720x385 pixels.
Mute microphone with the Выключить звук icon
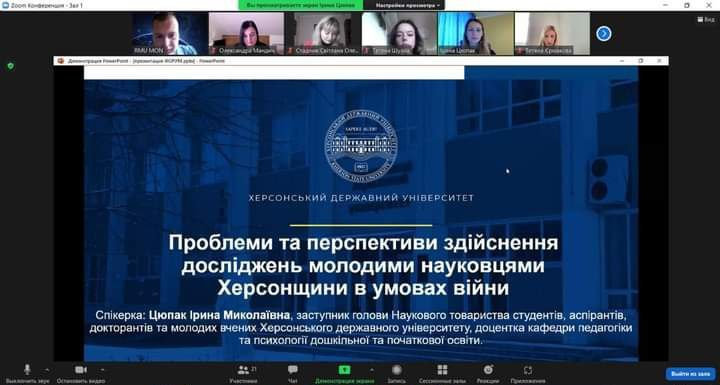coord(27,370)
